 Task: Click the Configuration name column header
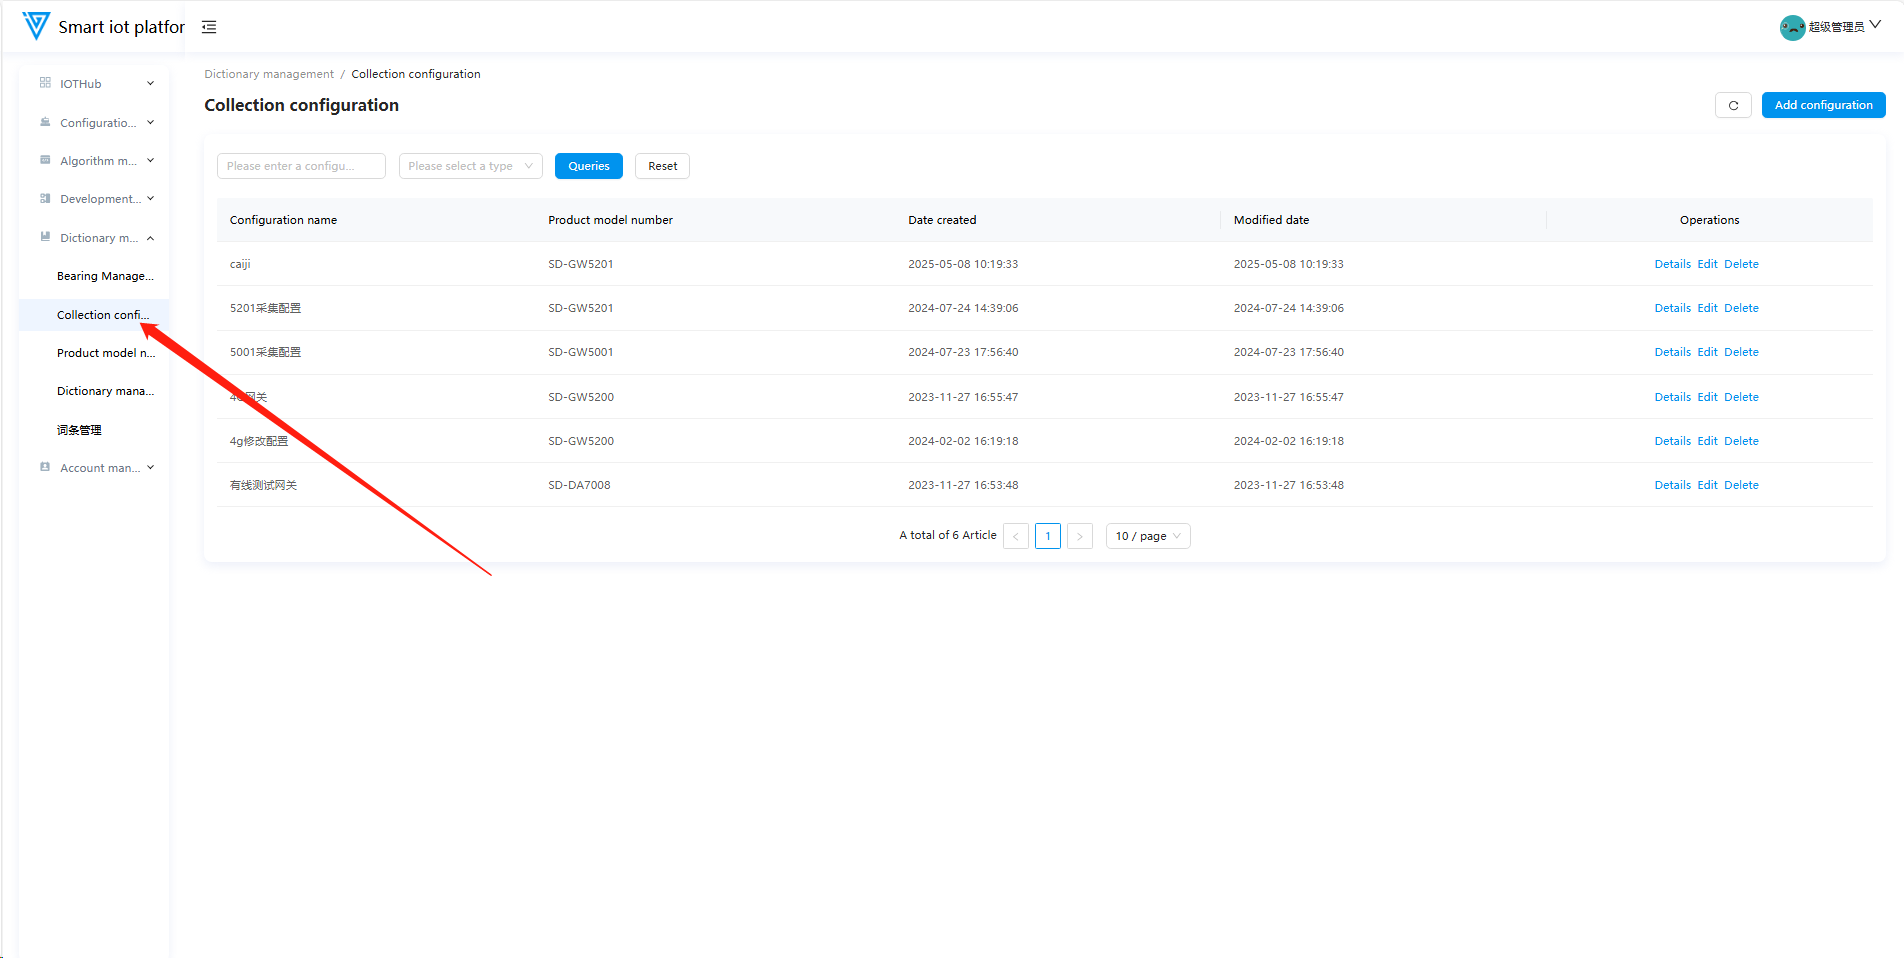coord(283,220)
